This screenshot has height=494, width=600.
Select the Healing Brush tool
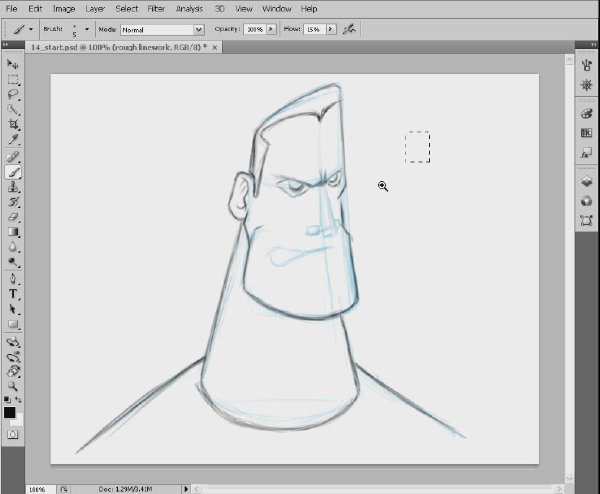coord(13,157)
